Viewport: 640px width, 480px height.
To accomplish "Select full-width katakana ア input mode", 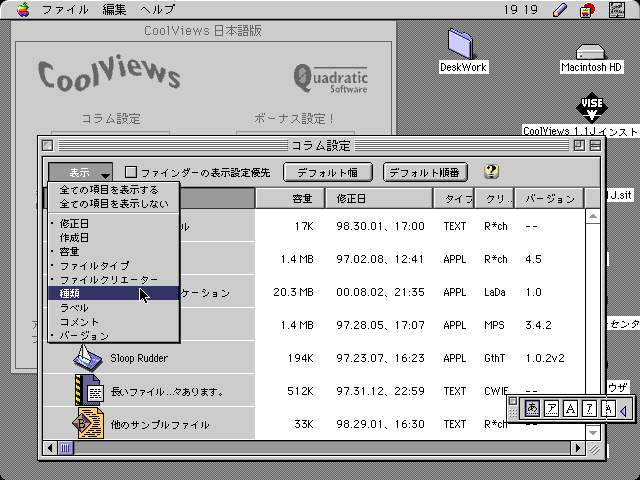I will point(551,408).
